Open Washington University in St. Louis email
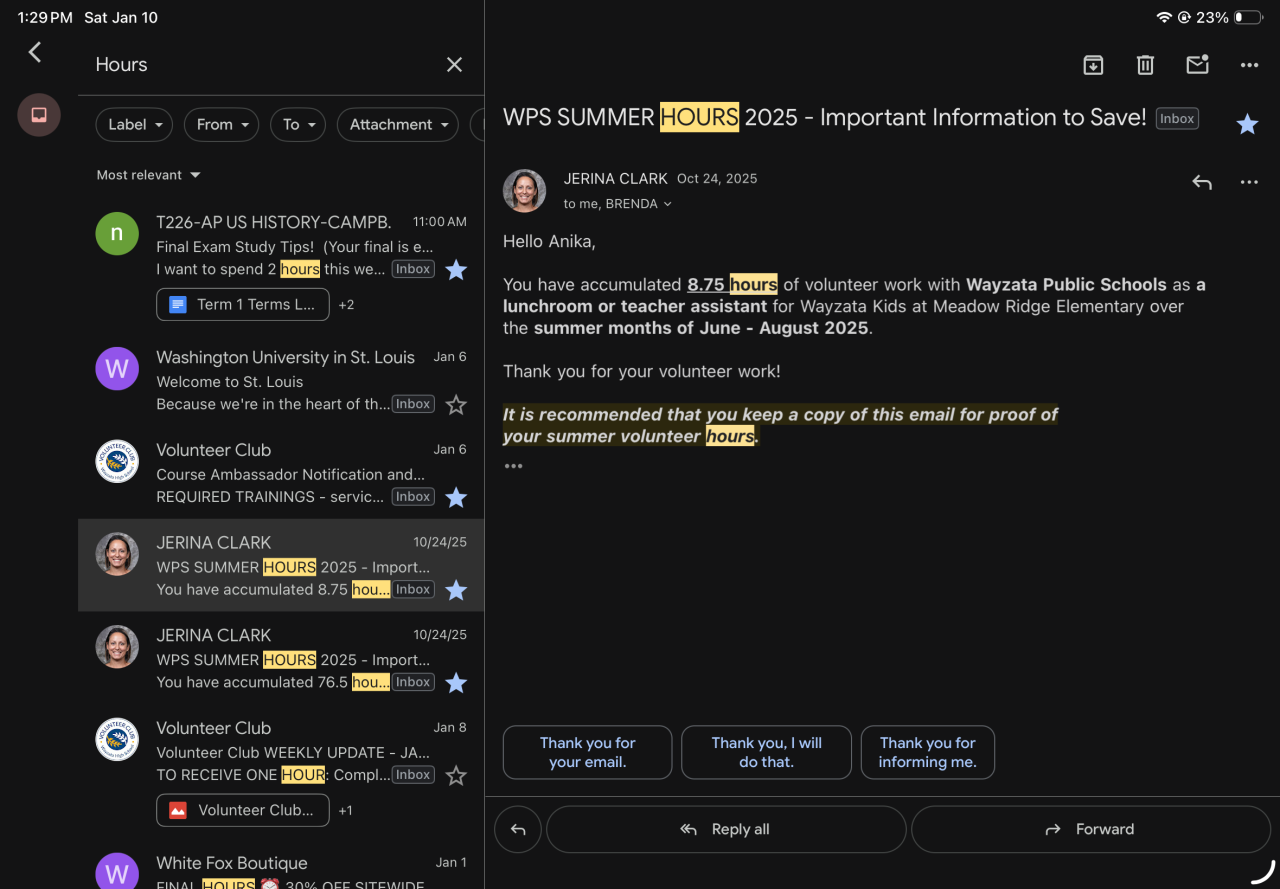 281,381
